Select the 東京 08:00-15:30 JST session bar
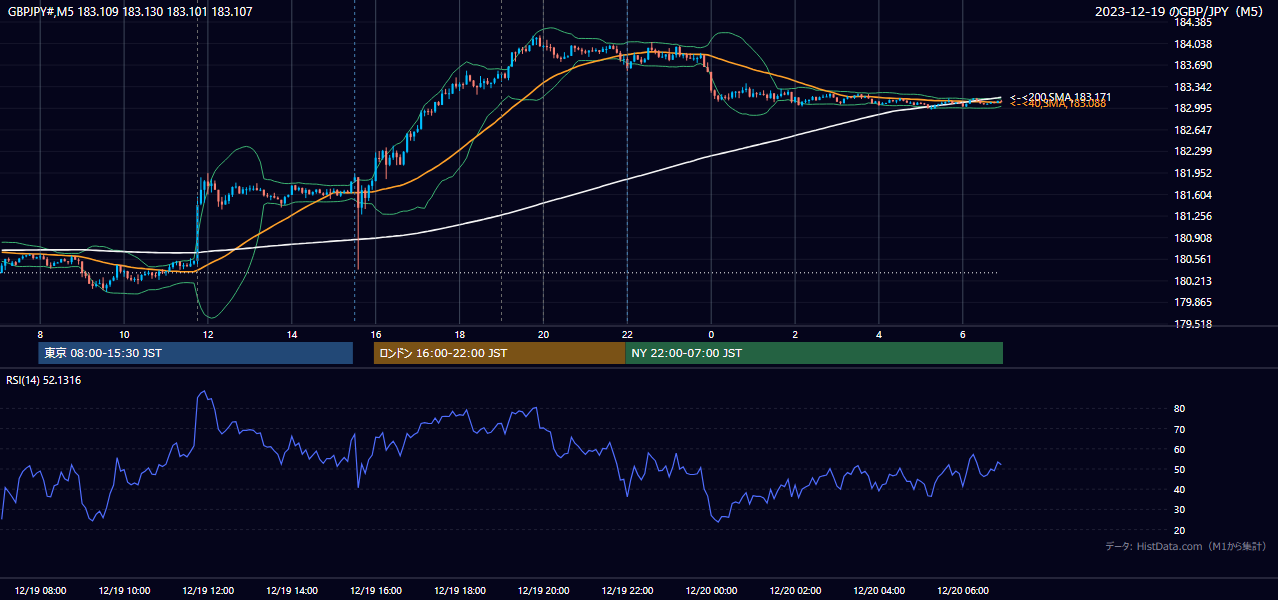The width and height of the screenshot is (1278, 600). pos(196,353)
